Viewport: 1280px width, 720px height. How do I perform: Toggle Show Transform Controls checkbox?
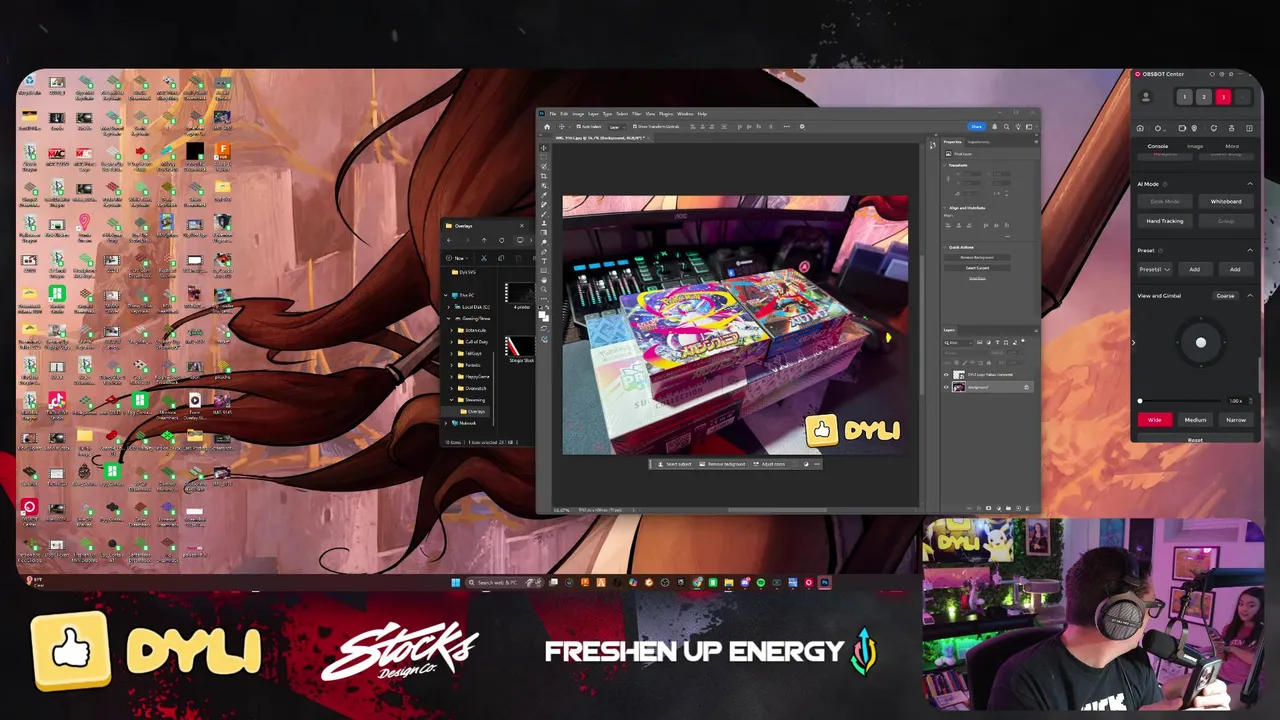pos(635,127)
